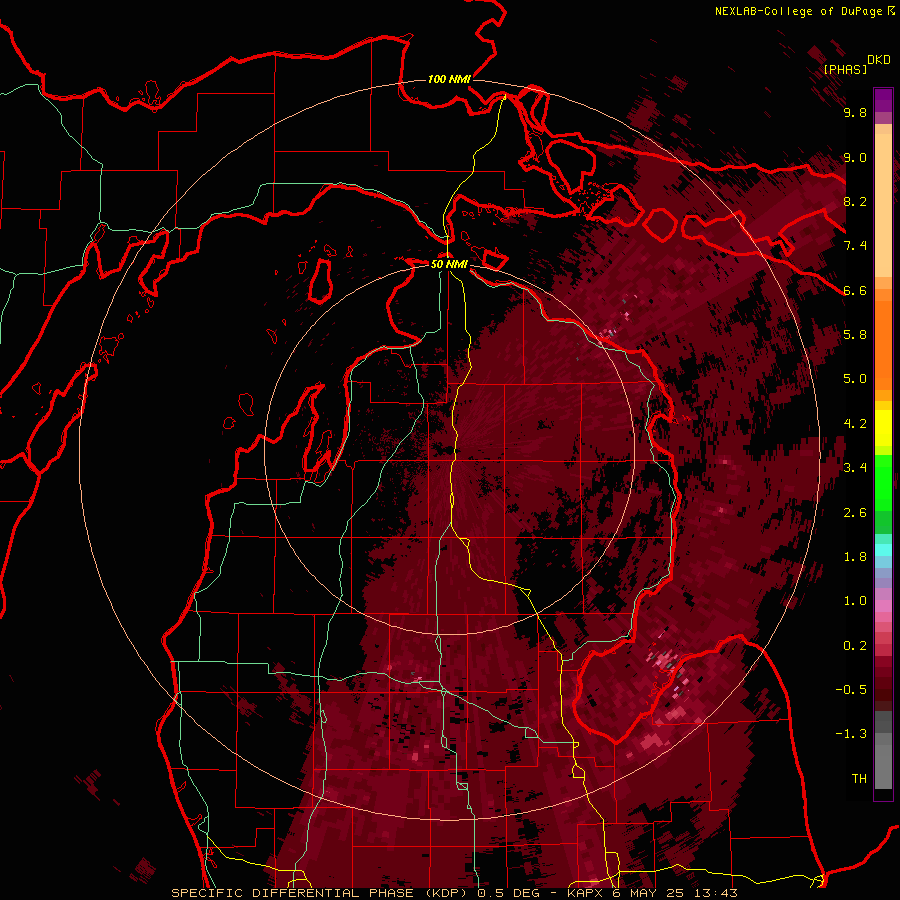The image size is (900, 900).
Task: Click the [PHAS] units label
Action: pyautogui.click(x=845, y=70)
